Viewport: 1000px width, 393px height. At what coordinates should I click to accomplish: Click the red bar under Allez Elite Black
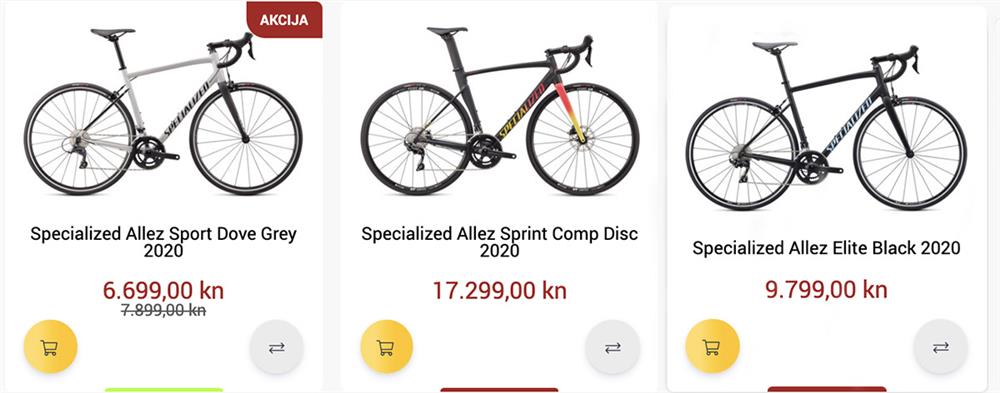click(x=827, y=389)
